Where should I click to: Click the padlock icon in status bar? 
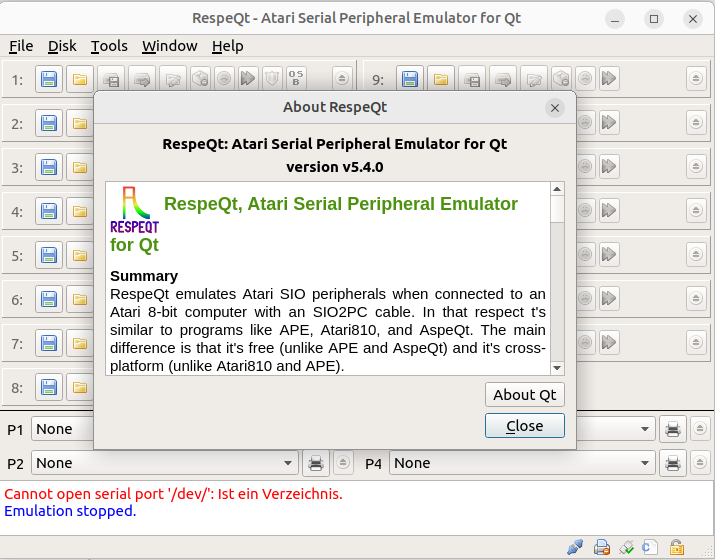coord(677,547)
